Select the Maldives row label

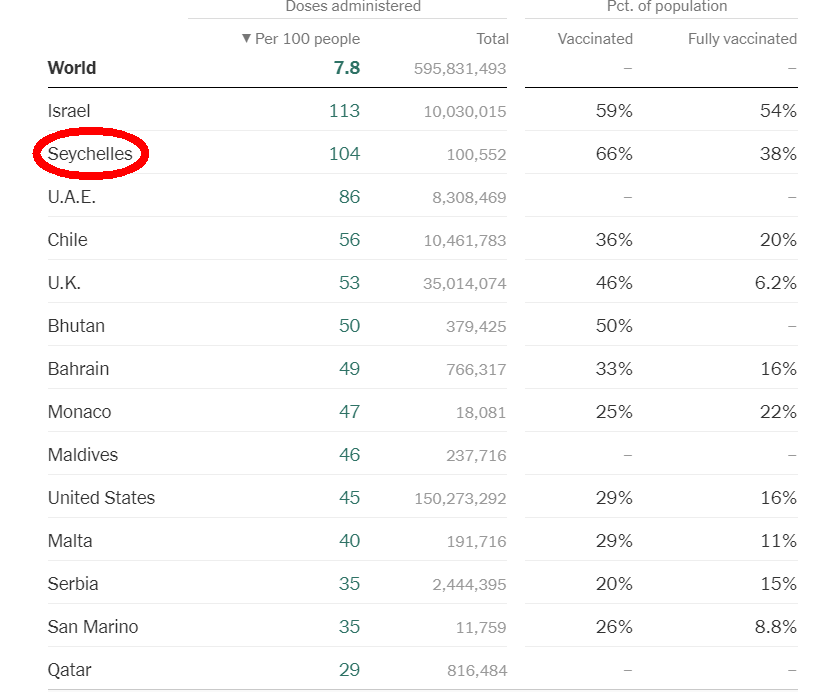pyautogui.click(x=82, y=455)
